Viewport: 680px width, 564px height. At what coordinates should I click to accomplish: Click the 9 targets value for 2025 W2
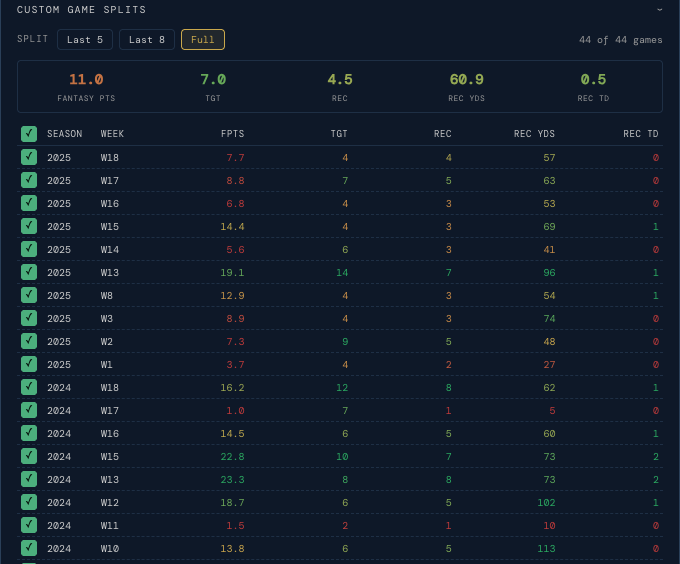[x=345, y=342]
